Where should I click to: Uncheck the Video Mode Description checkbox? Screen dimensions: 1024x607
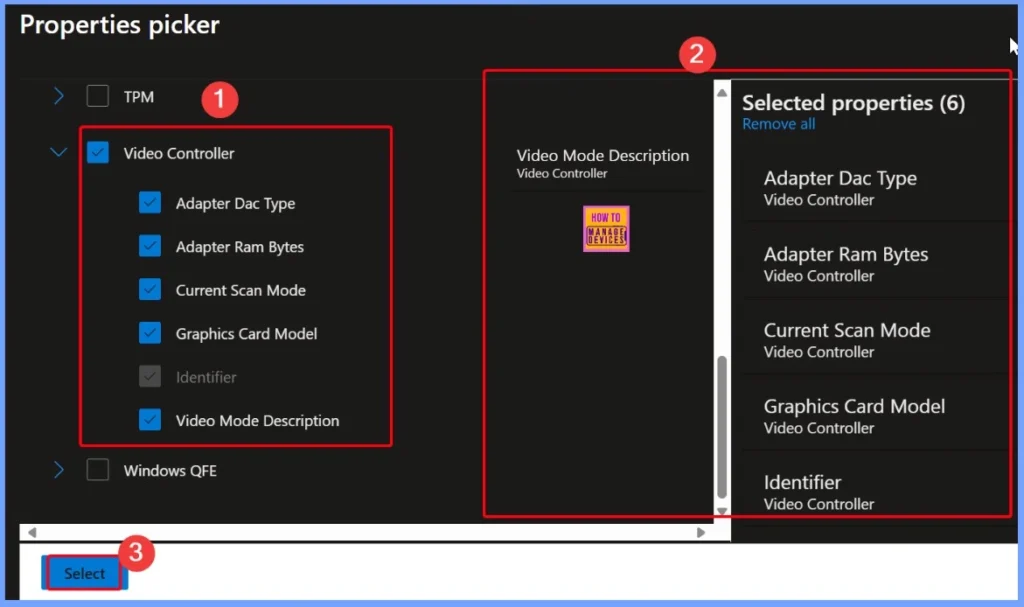[x=150, y=420]
